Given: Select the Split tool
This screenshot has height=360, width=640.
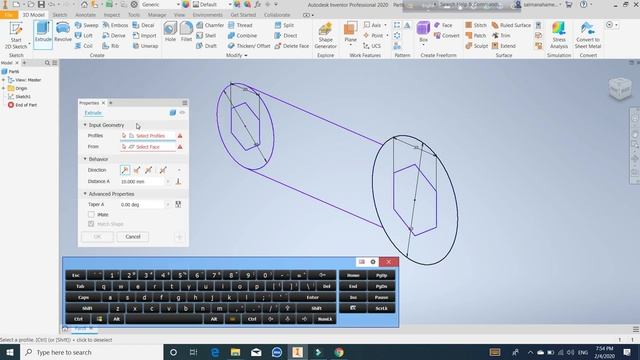Looking at the screenshot, I should coord(284,25).
